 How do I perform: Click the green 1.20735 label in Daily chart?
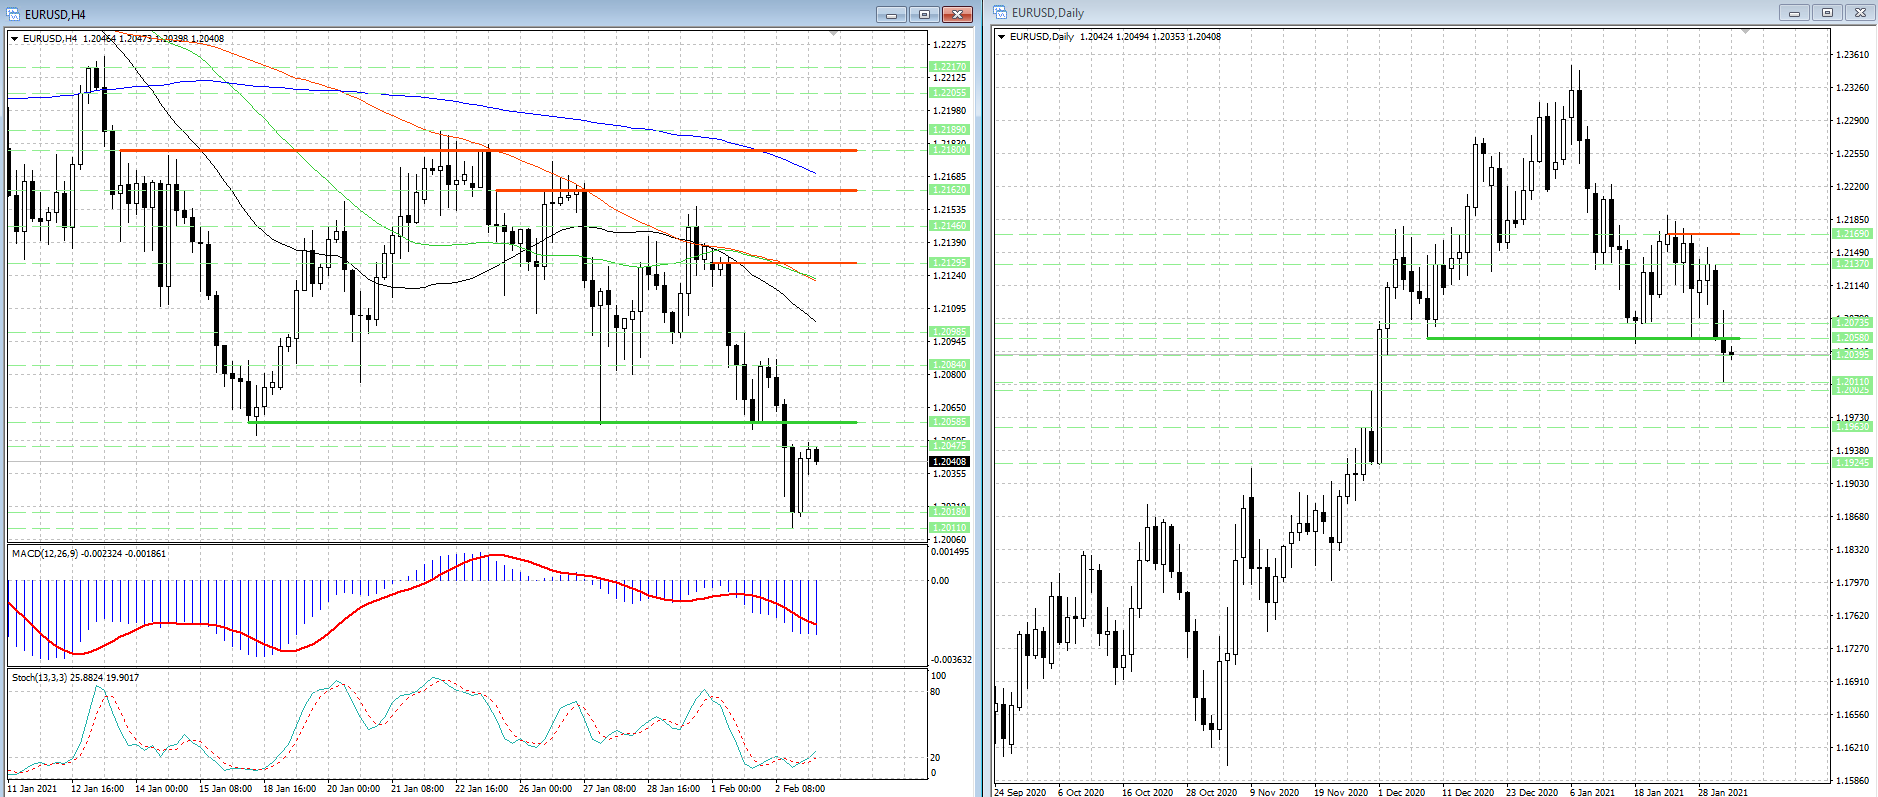[1852, 323]
